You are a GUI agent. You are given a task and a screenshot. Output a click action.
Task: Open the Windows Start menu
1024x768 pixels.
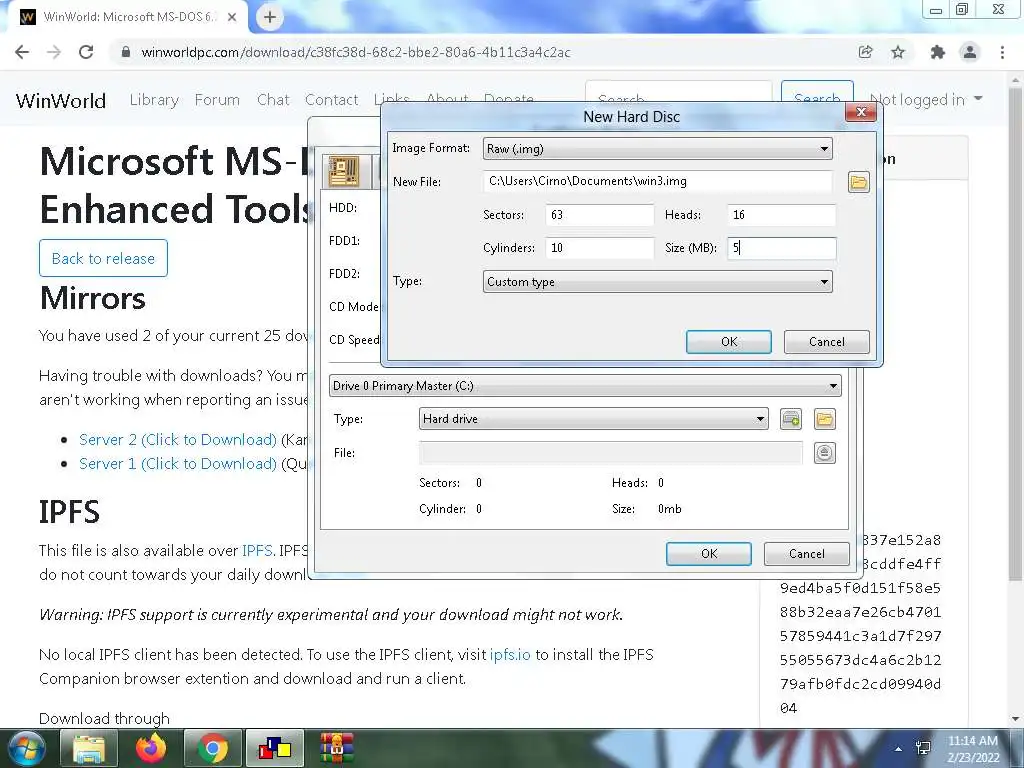[26, 748]
